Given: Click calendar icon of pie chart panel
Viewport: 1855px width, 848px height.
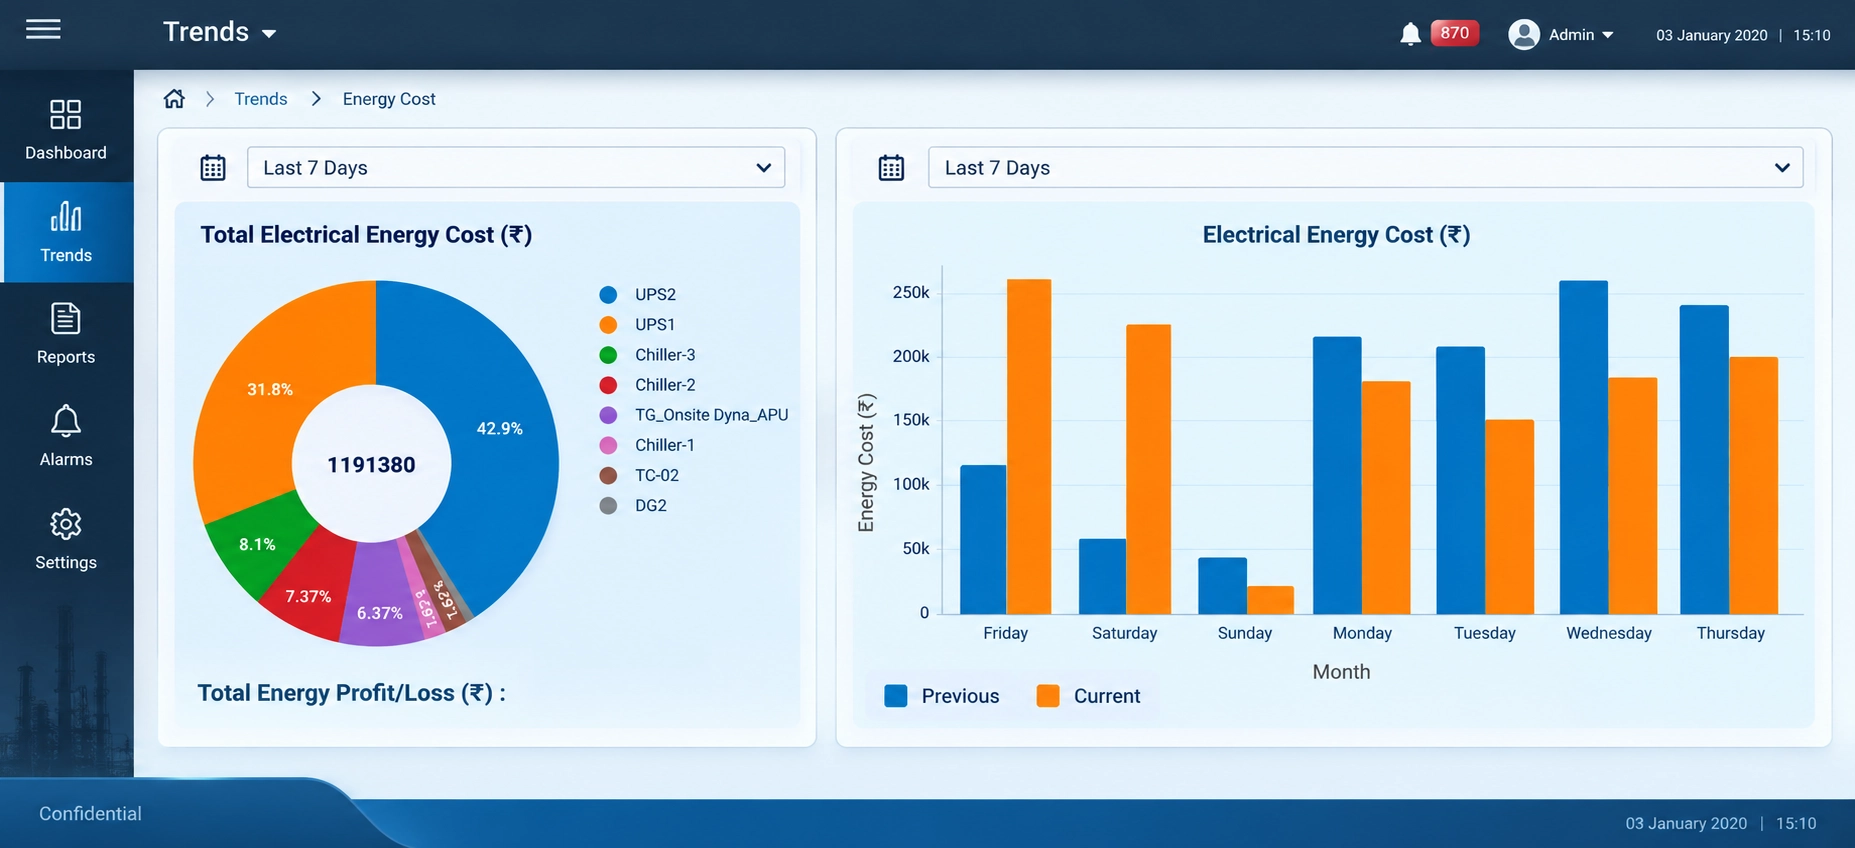Looking at the screenshot, I should pos(213,167).
